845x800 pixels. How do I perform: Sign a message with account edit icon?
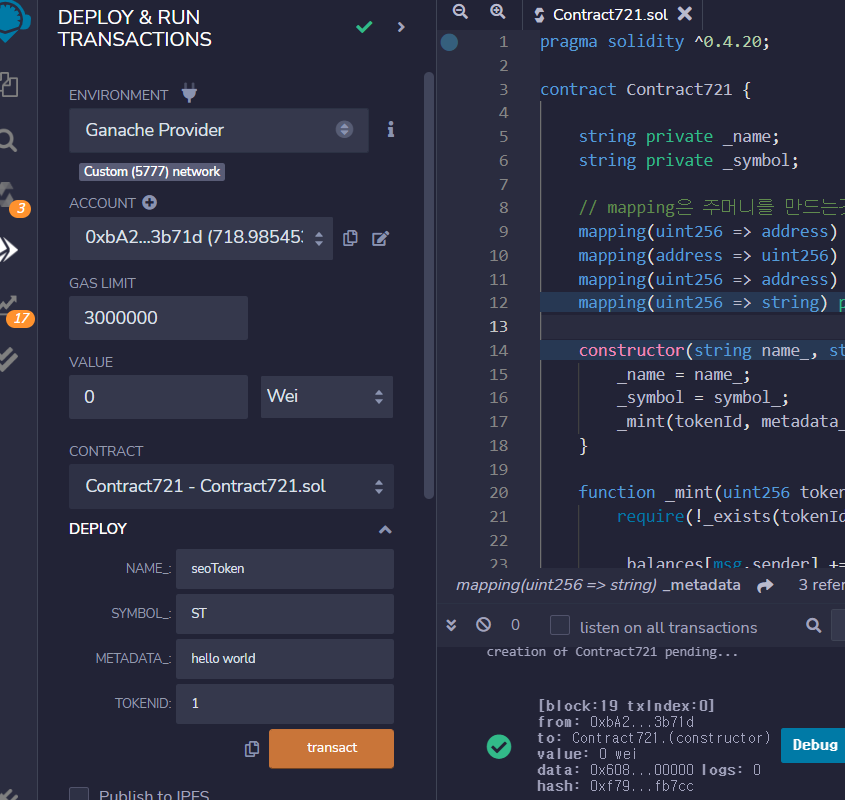pyautogui.click(x=380, y=238)
